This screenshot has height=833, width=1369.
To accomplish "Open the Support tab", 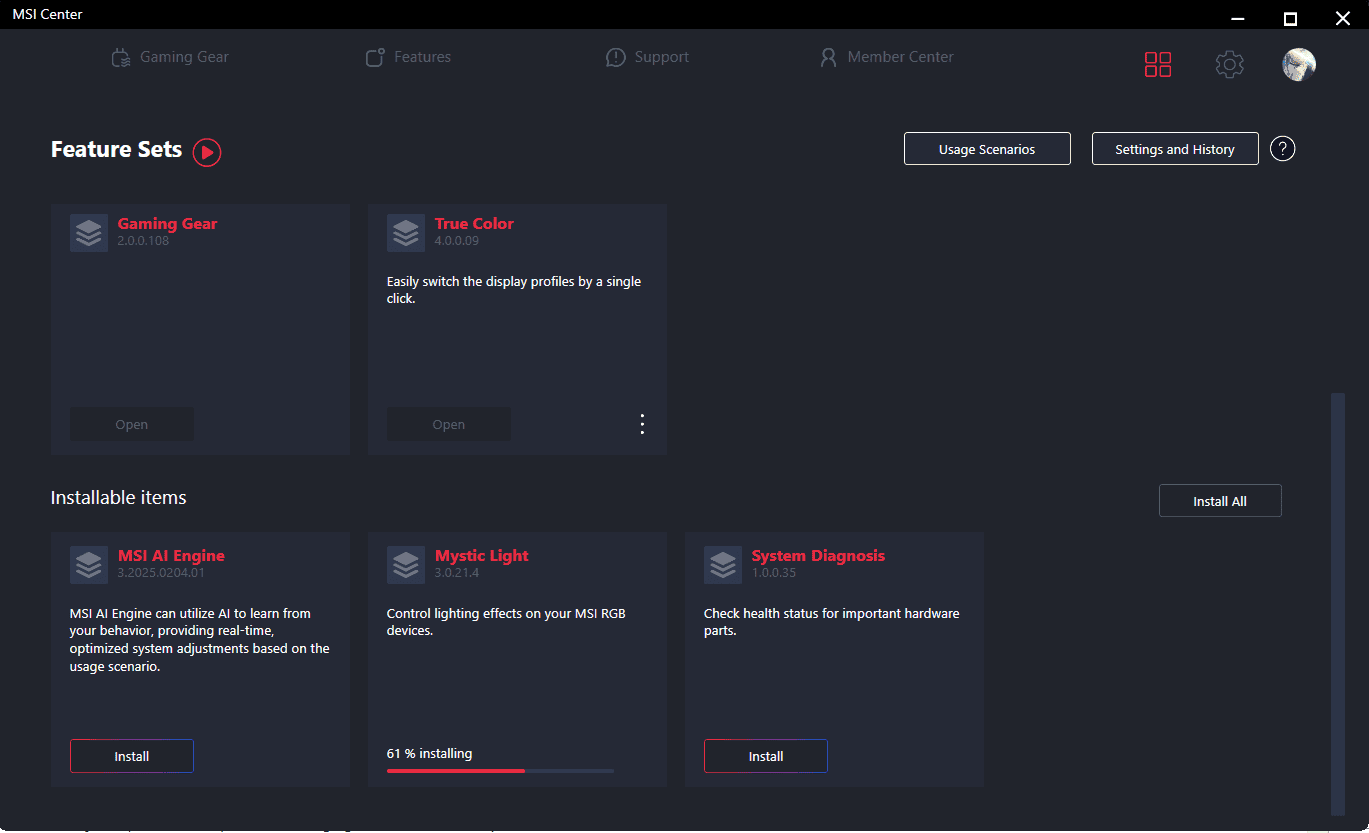I will pyautogui.click(x=647, y=57).
